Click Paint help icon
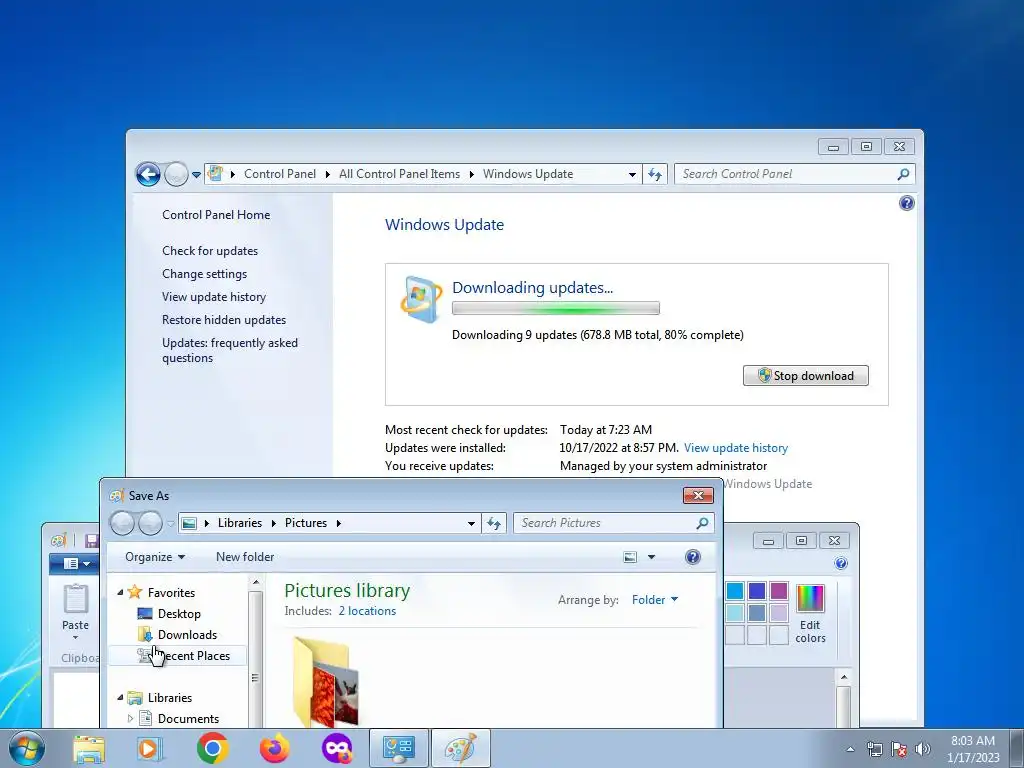This screenshot has height=768, width=1024. pos(841,563)
